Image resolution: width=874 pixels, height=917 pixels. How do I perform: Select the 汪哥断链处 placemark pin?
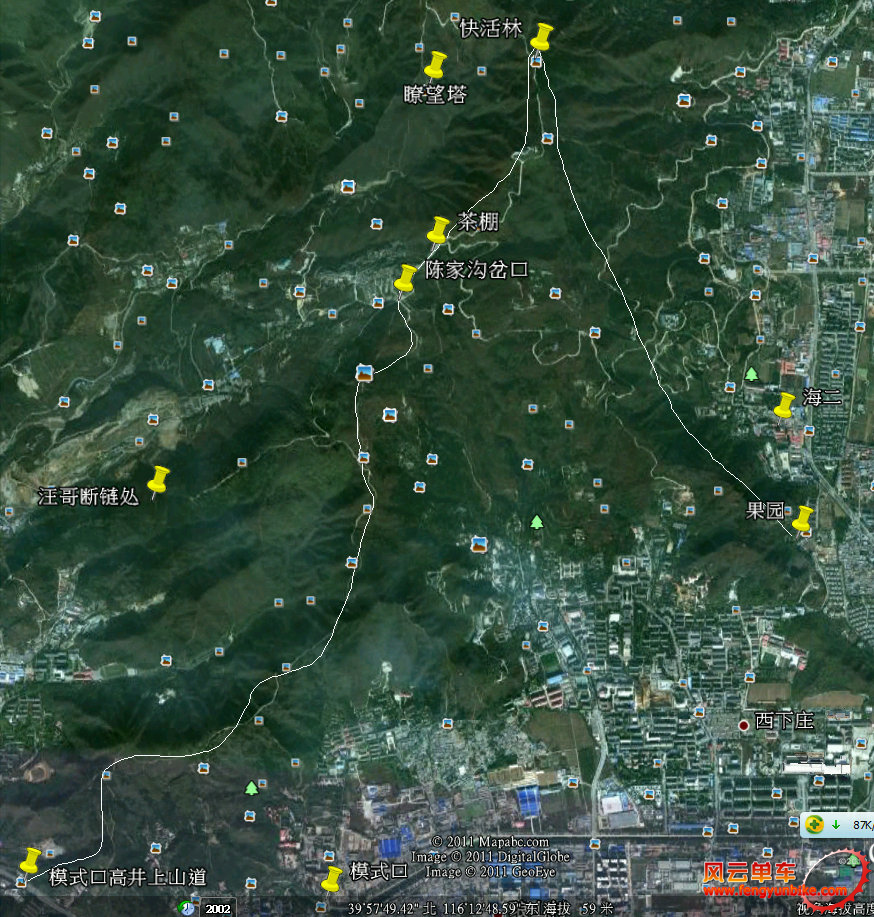point(158,480)
